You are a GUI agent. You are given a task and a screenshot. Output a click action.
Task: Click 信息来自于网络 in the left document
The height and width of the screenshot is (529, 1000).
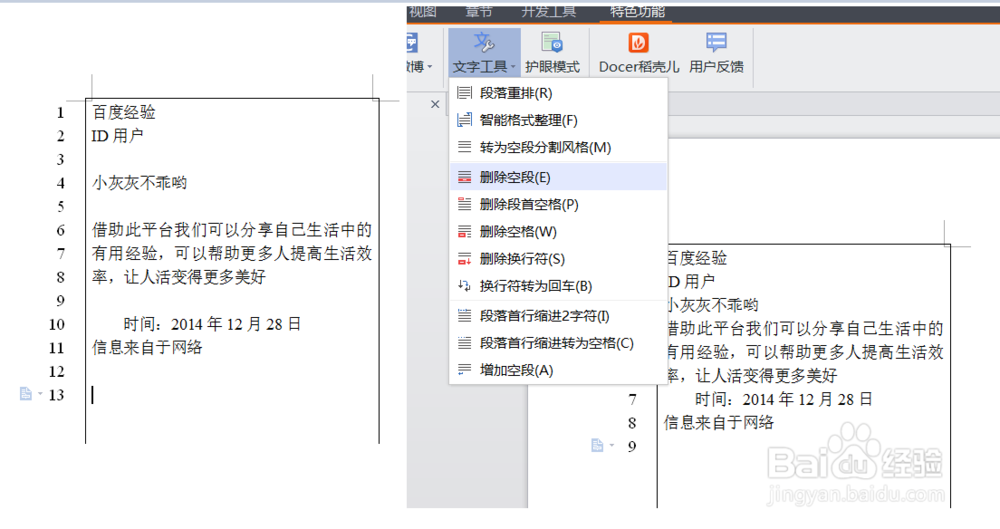click(147, 348)
